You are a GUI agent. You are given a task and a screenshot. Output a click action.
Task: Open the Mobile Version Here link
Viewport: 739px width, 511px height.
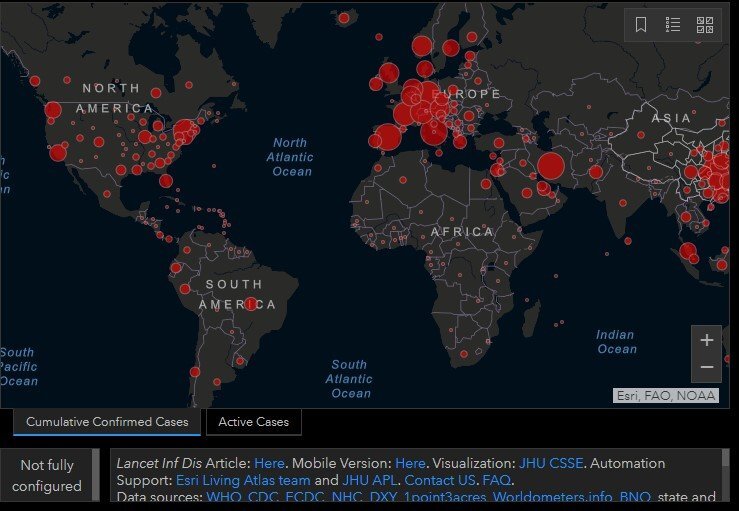(x=410, y=463)
